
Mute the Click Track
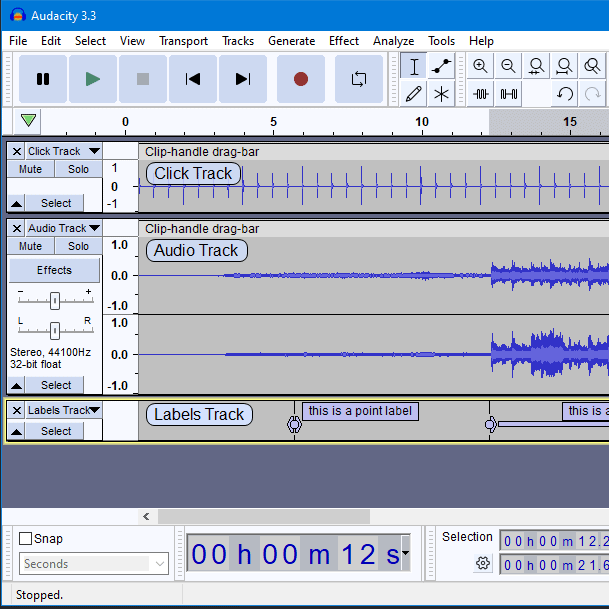pyautogui.click(x=31, y=169)
